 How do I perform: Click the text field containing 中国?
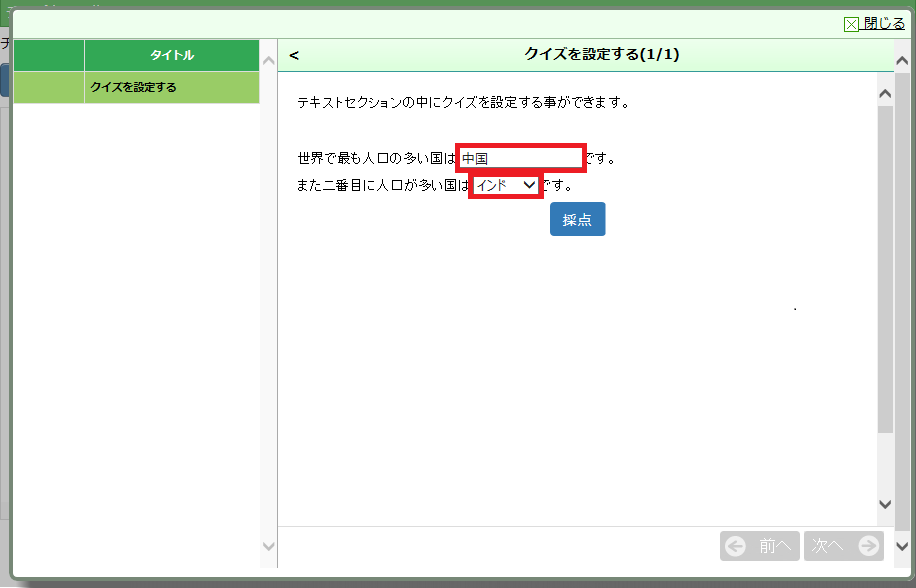pyautogui.click(x=521, y=158)
